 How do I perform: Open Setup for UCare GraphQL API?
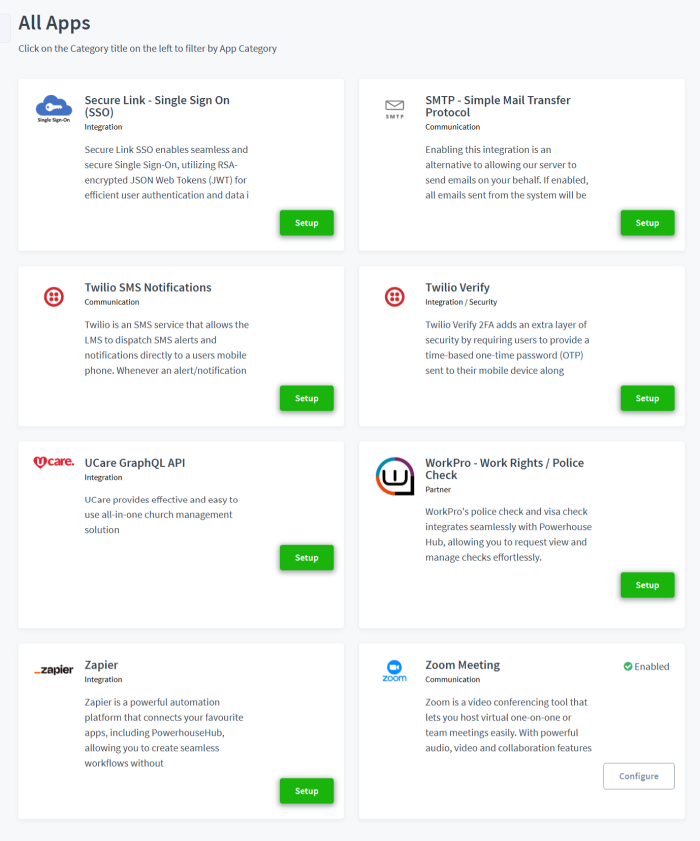point(306,558)
